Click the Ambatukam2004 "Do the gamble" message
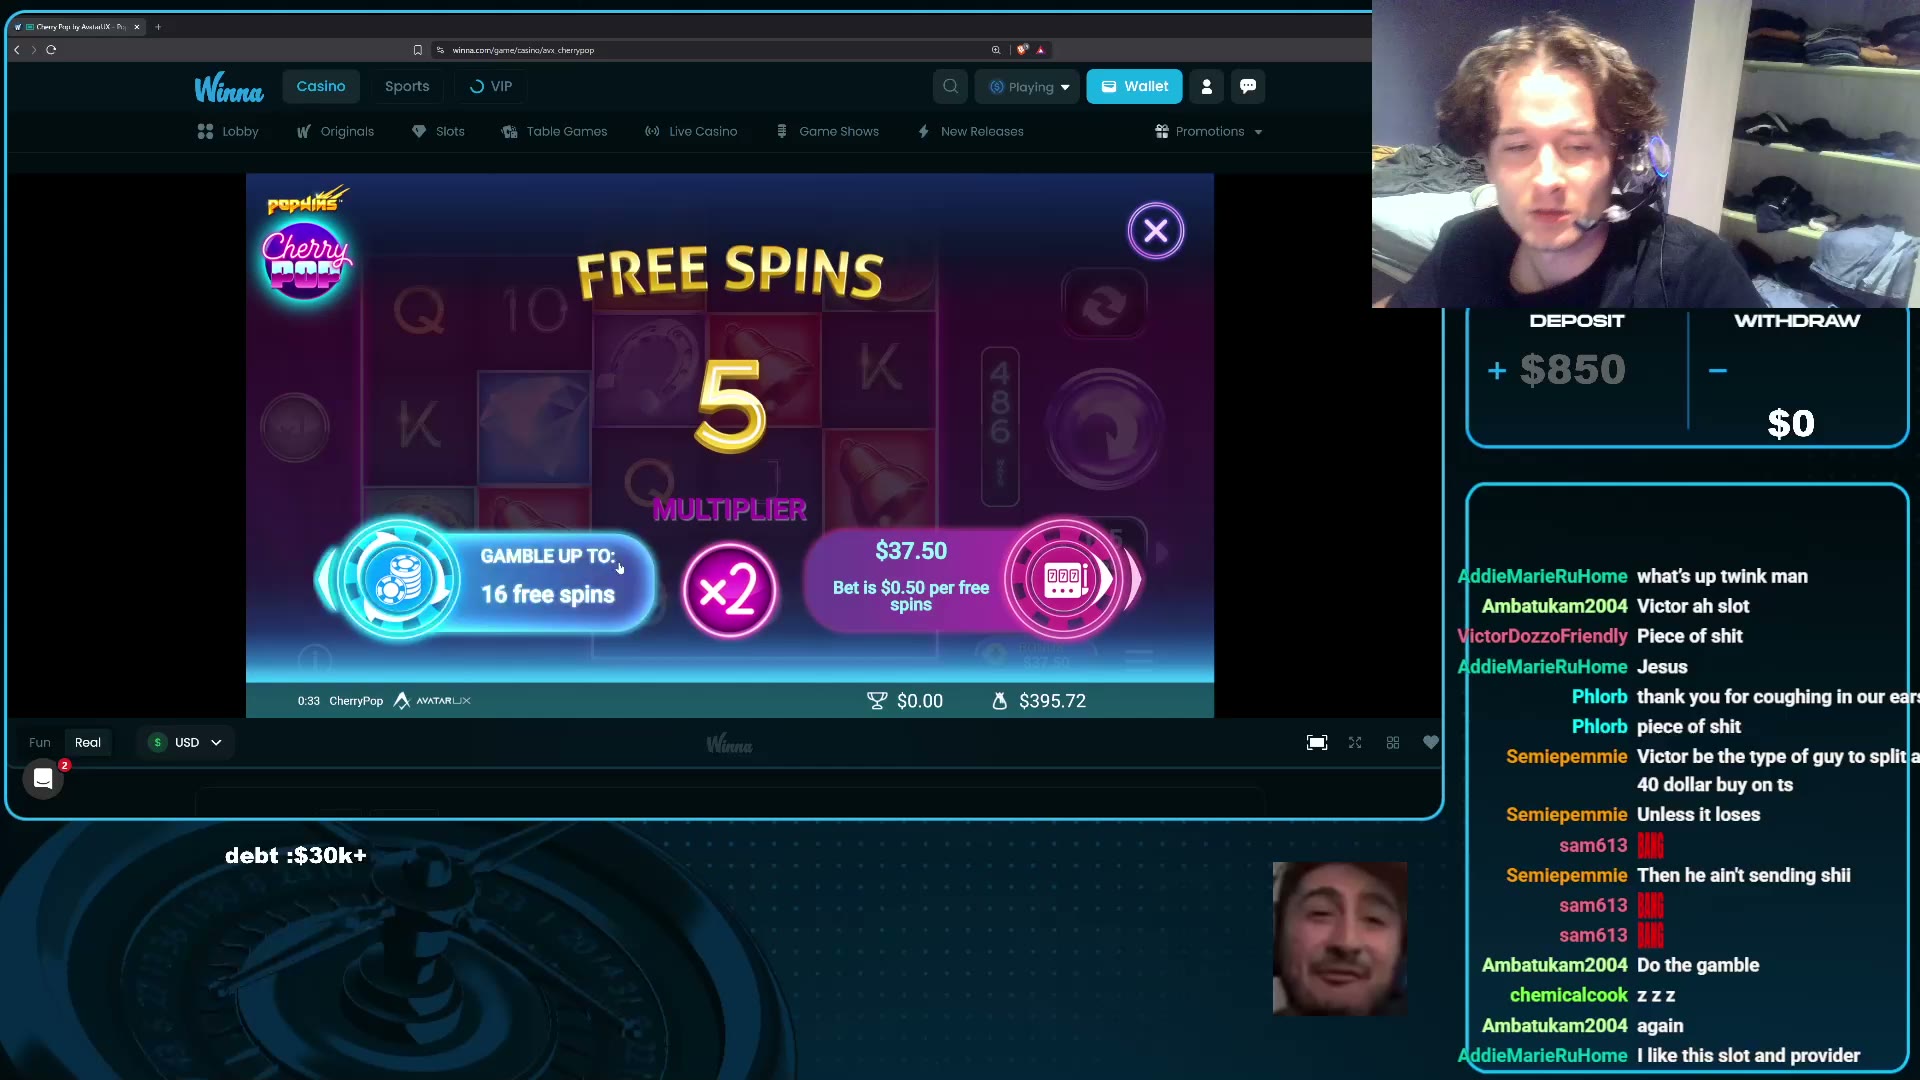The image size is (1920, 1080). pyautogui.click(x=1698, y=965)
